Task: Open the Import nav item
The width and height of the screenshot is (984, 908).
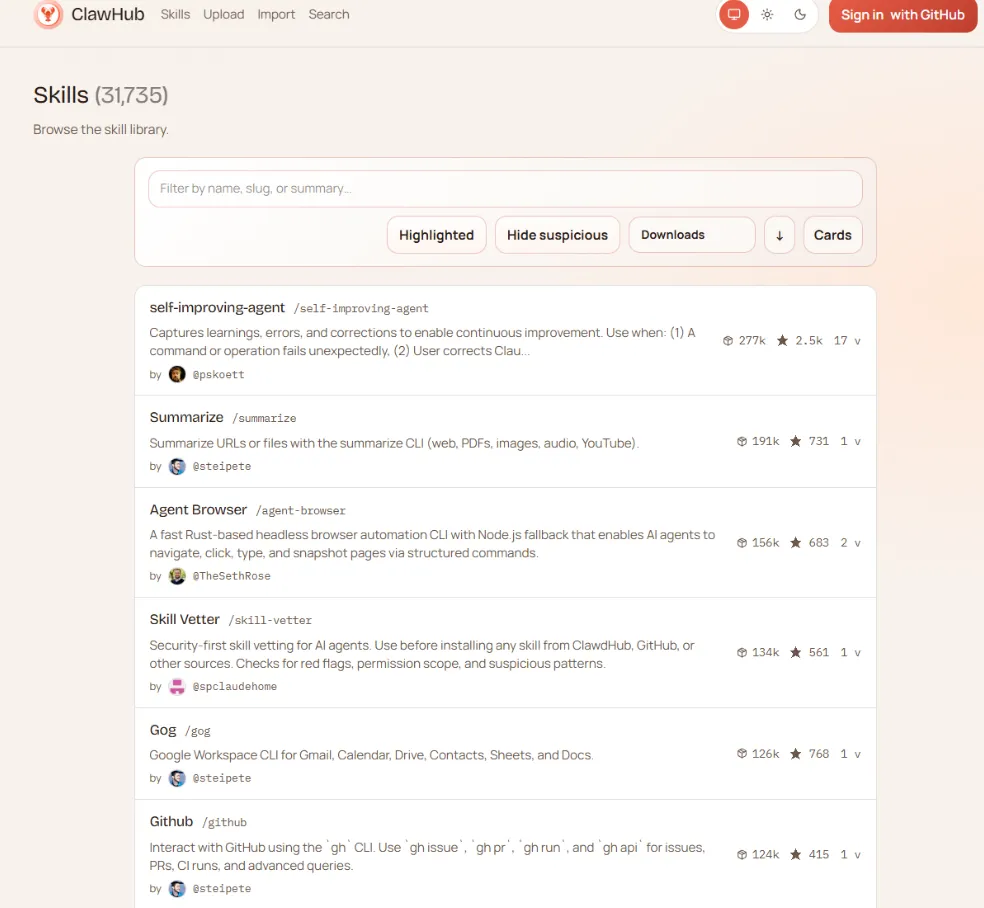Action: (x=276, y=14)
